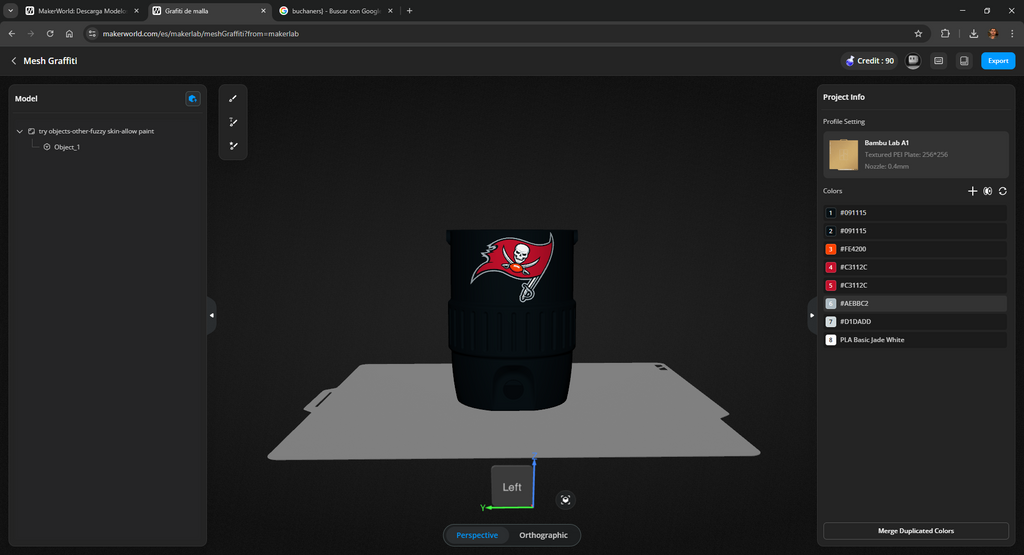Collapse the try objects tree node
This screenshot has width=1024, height=555.
(20, 131)
